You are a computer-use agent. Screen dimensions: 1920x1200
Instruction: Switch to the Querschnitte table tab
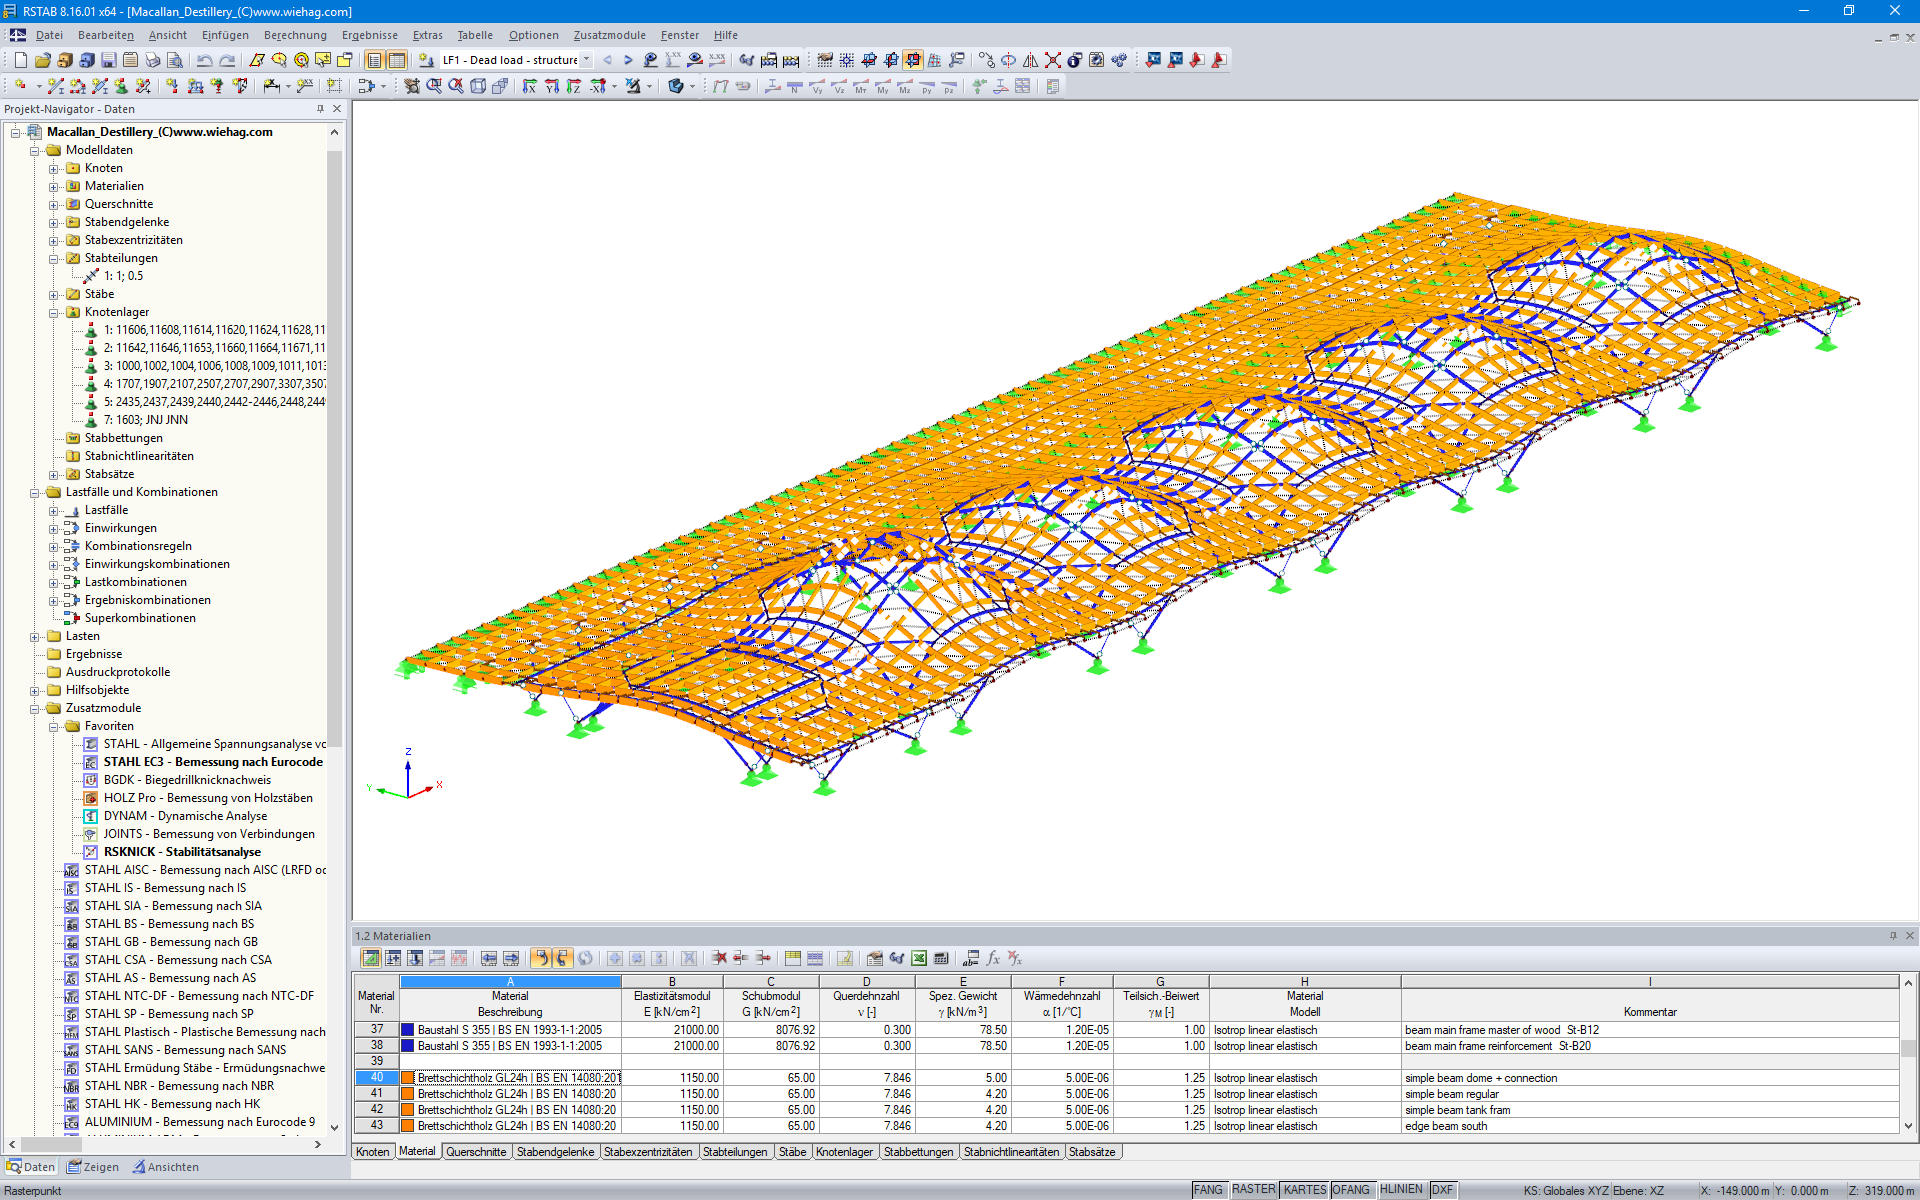click(476, 1152)
